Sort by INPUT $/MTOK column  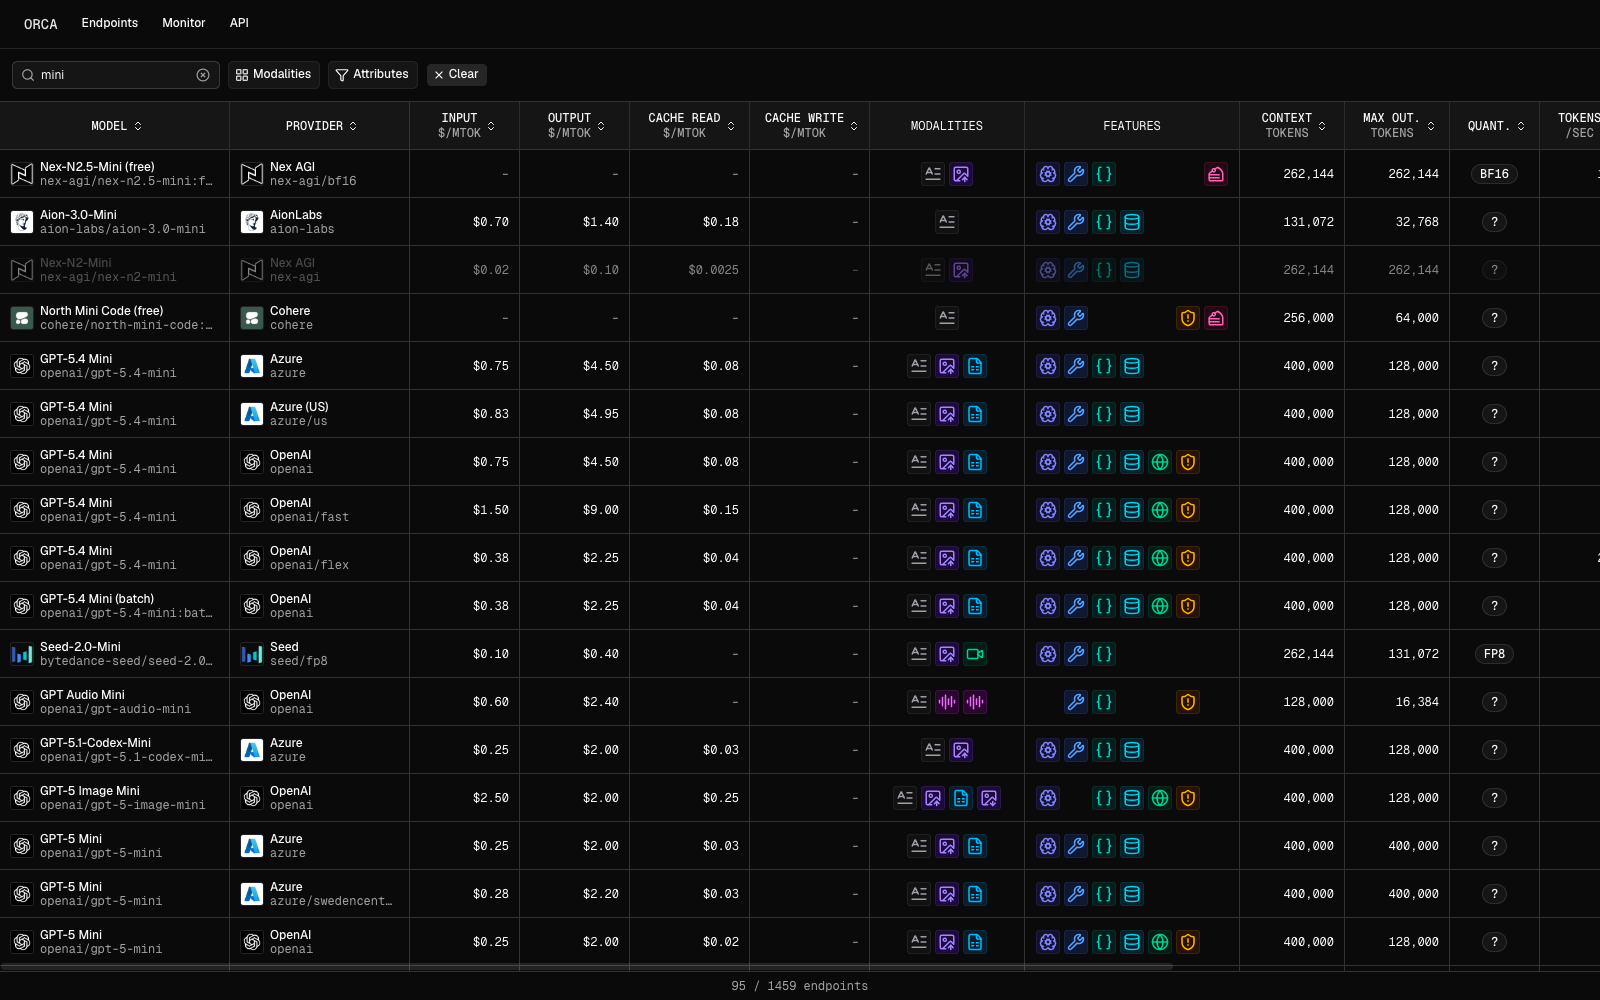tap(467, 125)
